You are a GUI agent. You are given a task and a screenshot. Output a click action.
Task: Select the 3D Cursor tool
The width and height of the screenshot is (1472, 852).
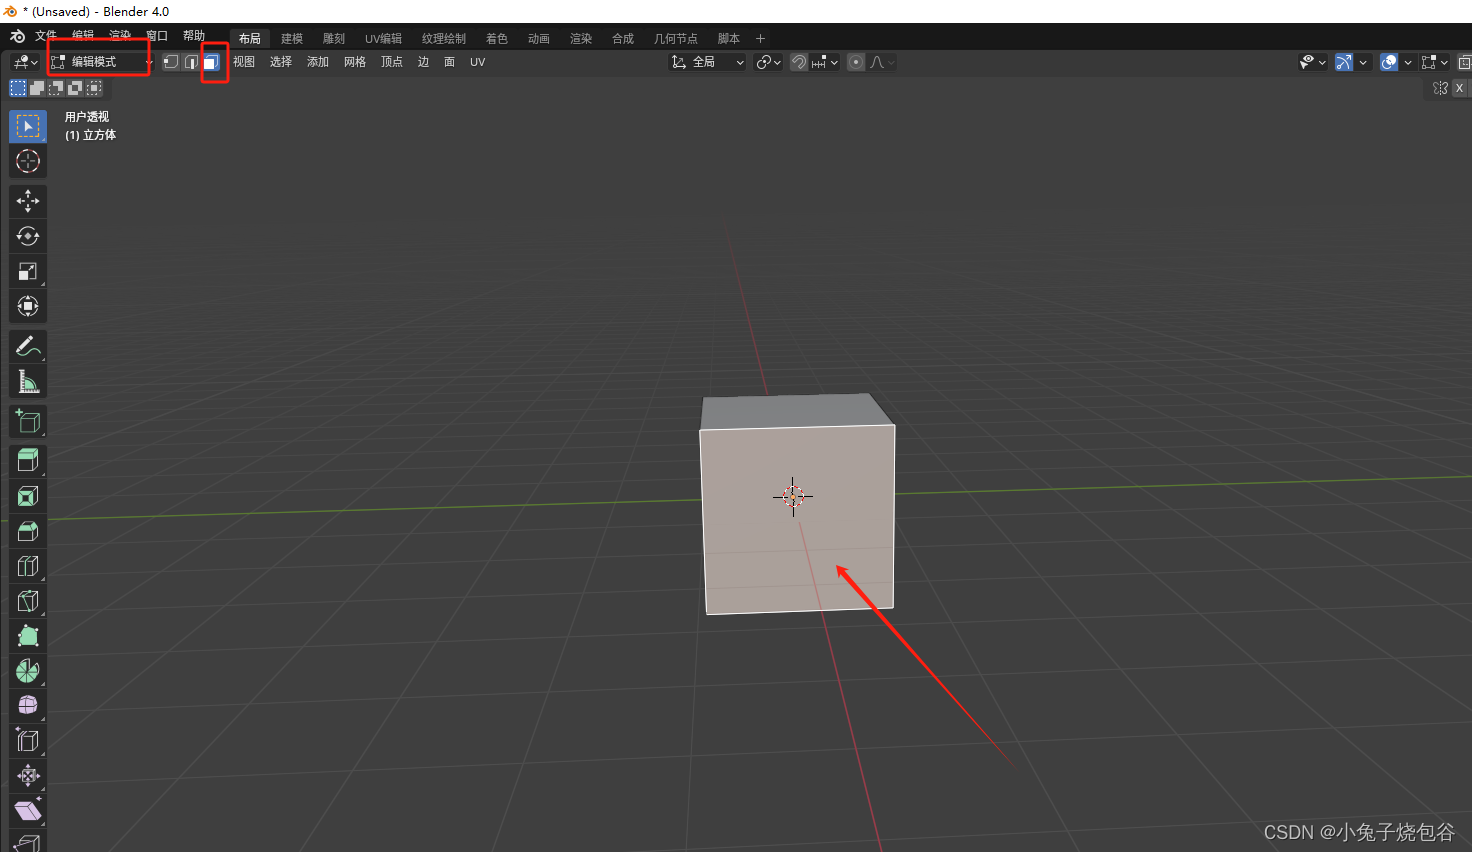tap(28, 161)
